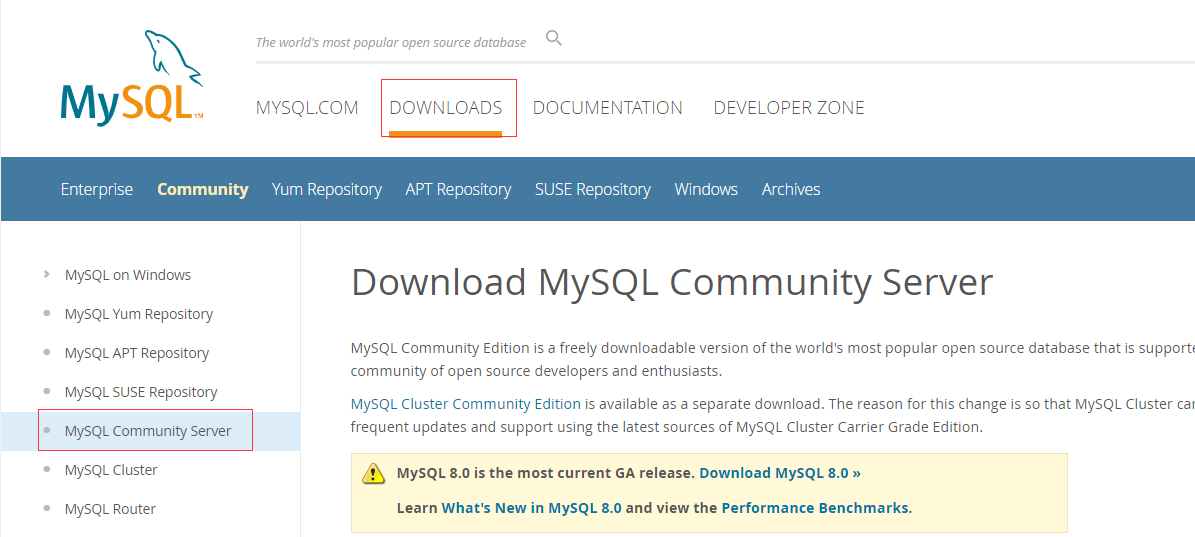The width and height of the screenshot is (1195, 537).
Task: Open MySQL on Windows sidebar link
Action: point(128,275)
